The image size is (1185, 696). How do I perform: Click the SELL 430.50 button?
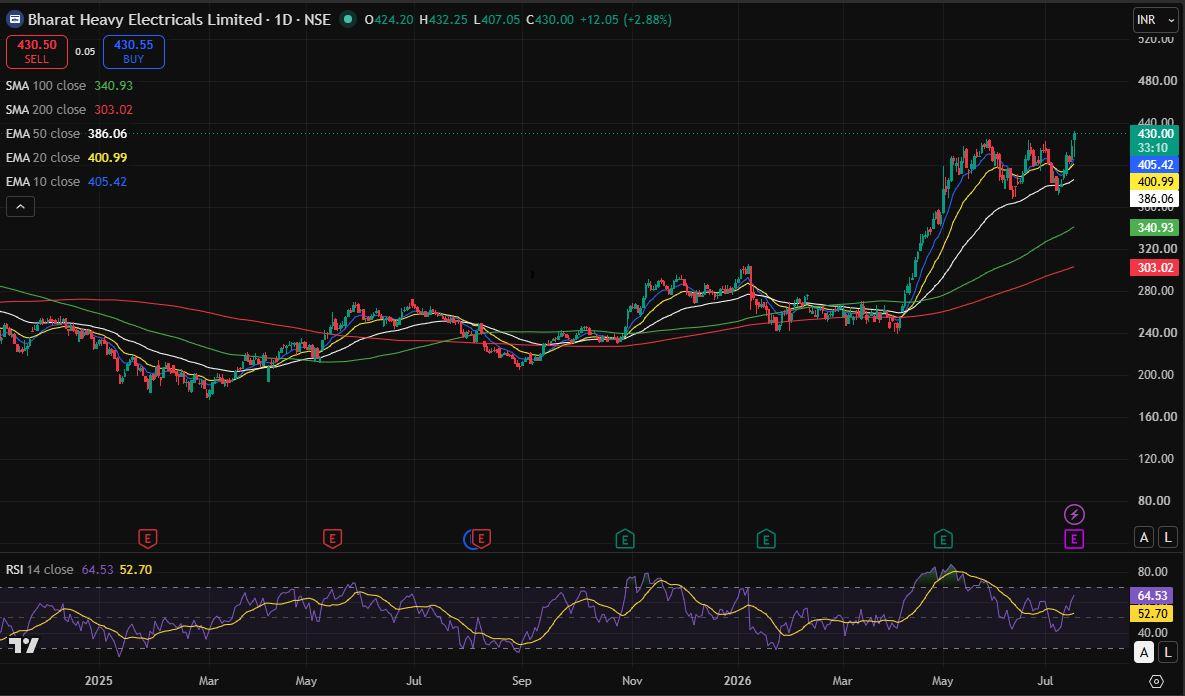(36, 51)
